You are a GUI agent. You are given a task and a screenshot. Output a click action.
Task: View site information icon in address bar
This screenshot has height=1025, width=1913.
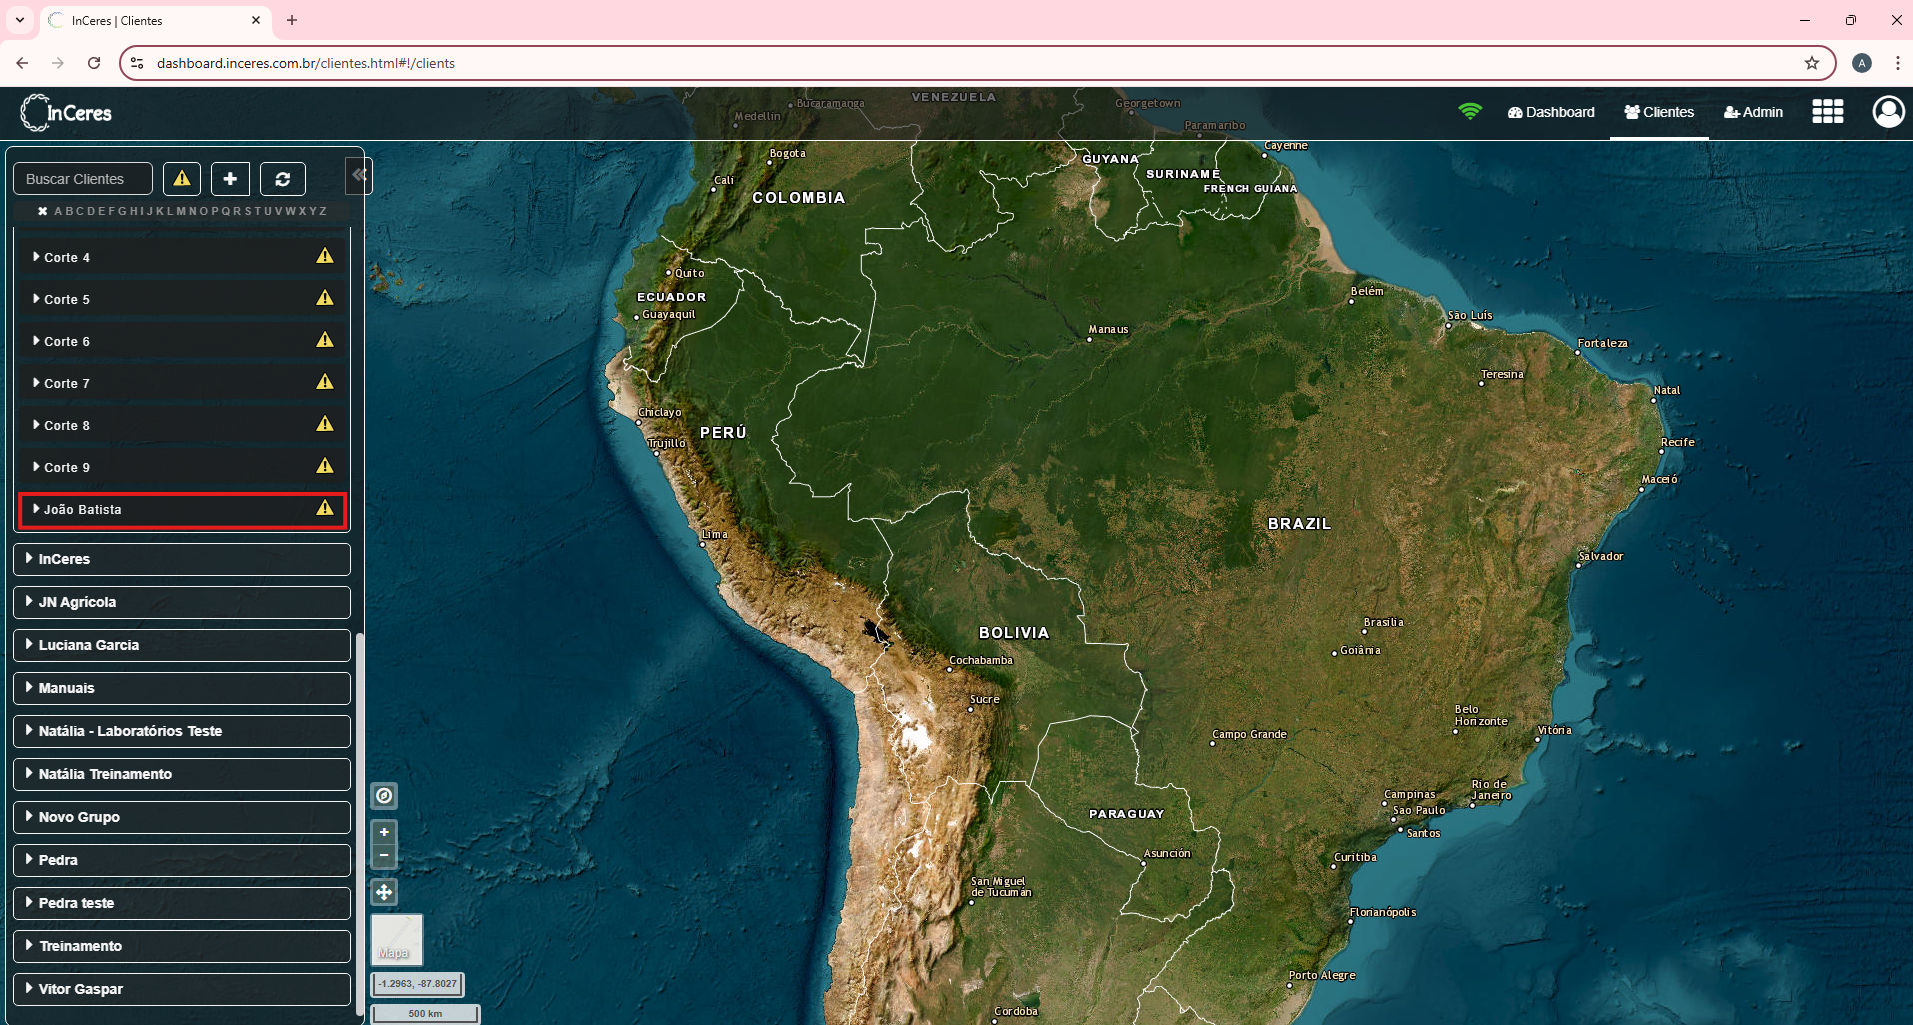(137, 63)
